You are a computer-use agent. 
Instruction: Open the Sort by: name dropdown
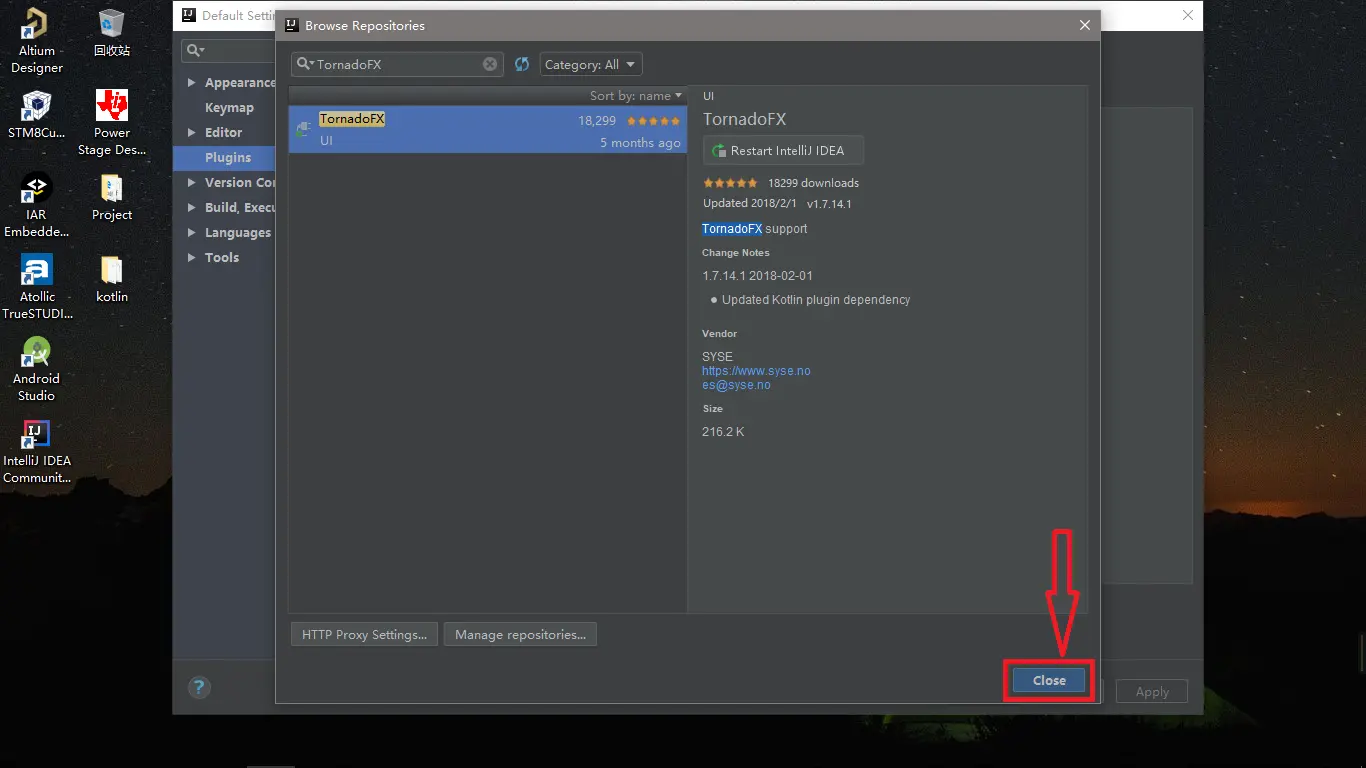(636, 96)
